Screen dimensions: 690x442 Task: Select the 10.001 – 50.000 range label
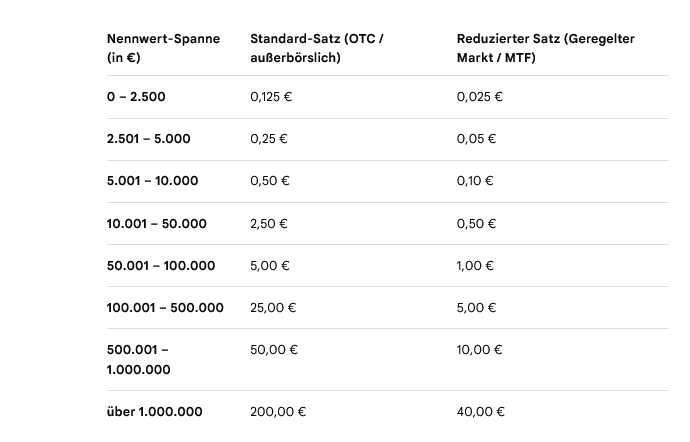click(x=157, y=224)
